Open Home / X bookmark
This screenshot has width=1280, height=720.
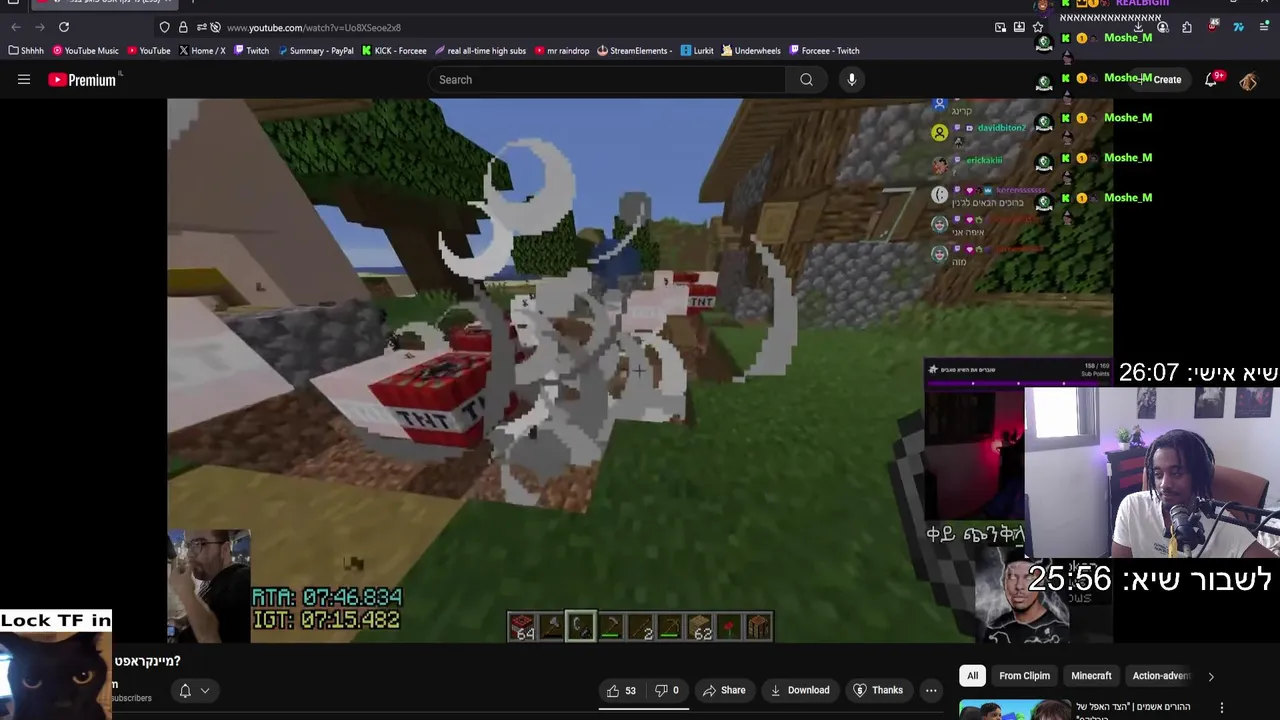(x=202, y=51)
